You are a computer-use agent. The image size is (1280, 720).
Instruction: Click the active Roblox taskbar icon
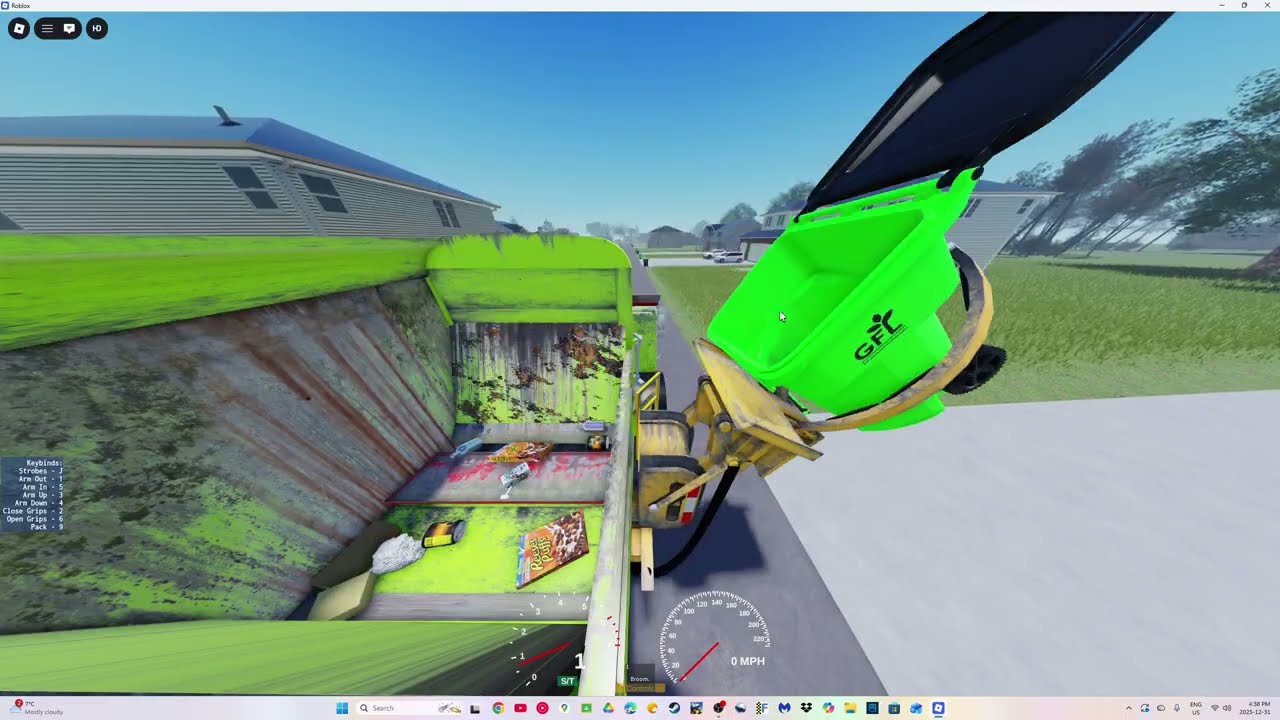coord(938,708)
